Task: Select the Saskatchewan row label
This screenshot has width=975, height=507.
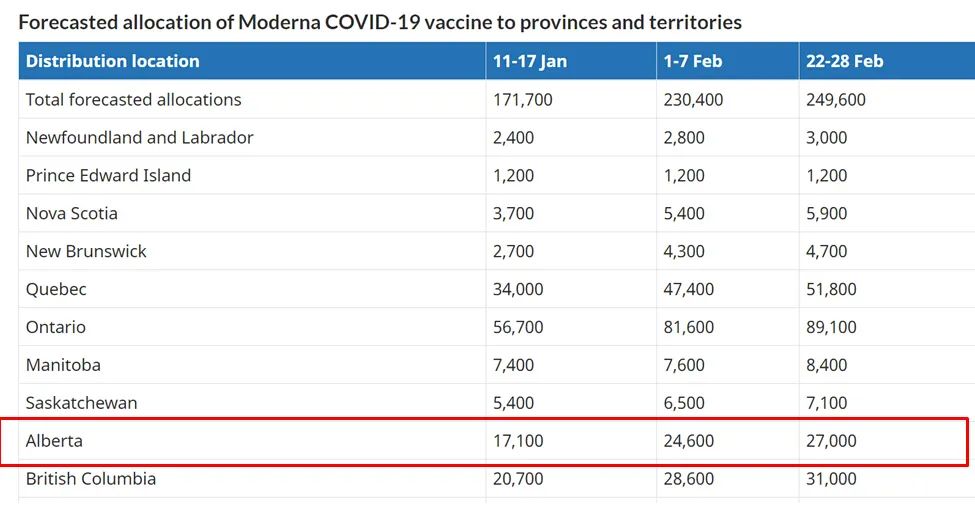Action: (x=81, y=402)
